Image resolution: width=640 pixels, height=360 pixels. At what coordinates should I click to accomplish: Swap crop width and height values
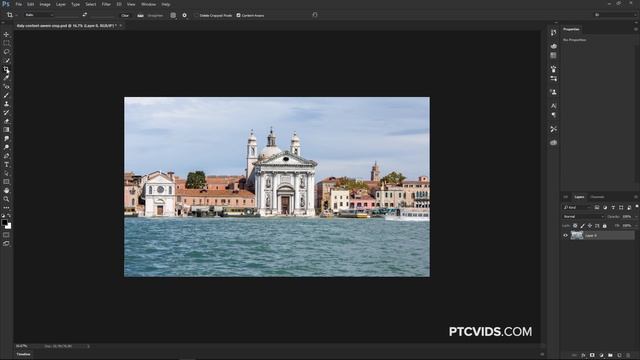point(84,15)
